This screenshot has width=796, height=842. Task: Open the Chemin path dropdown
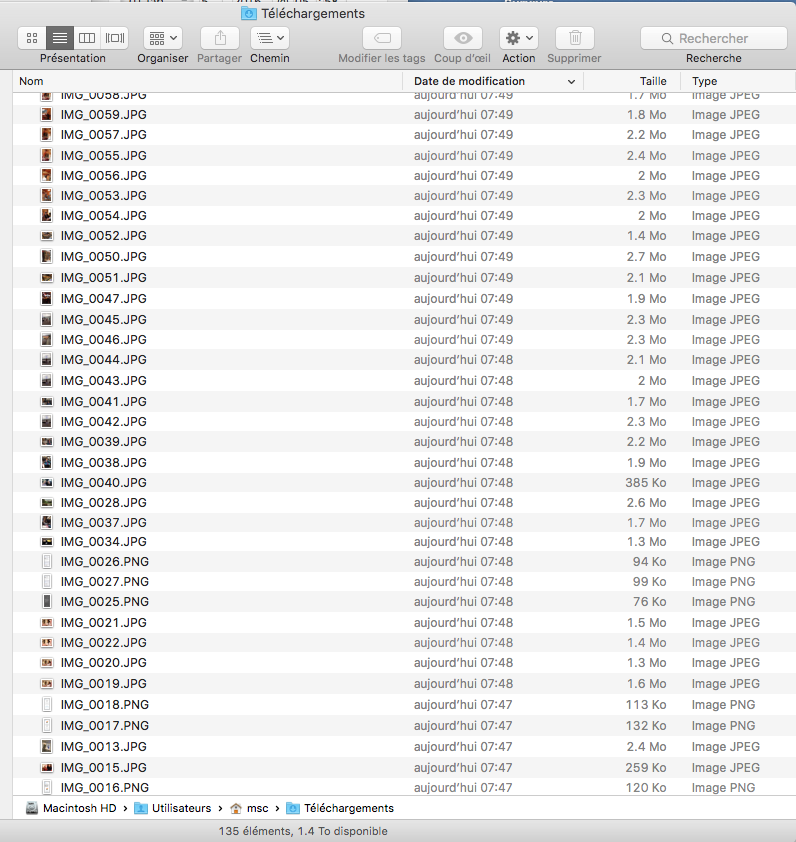click(269, 38)
